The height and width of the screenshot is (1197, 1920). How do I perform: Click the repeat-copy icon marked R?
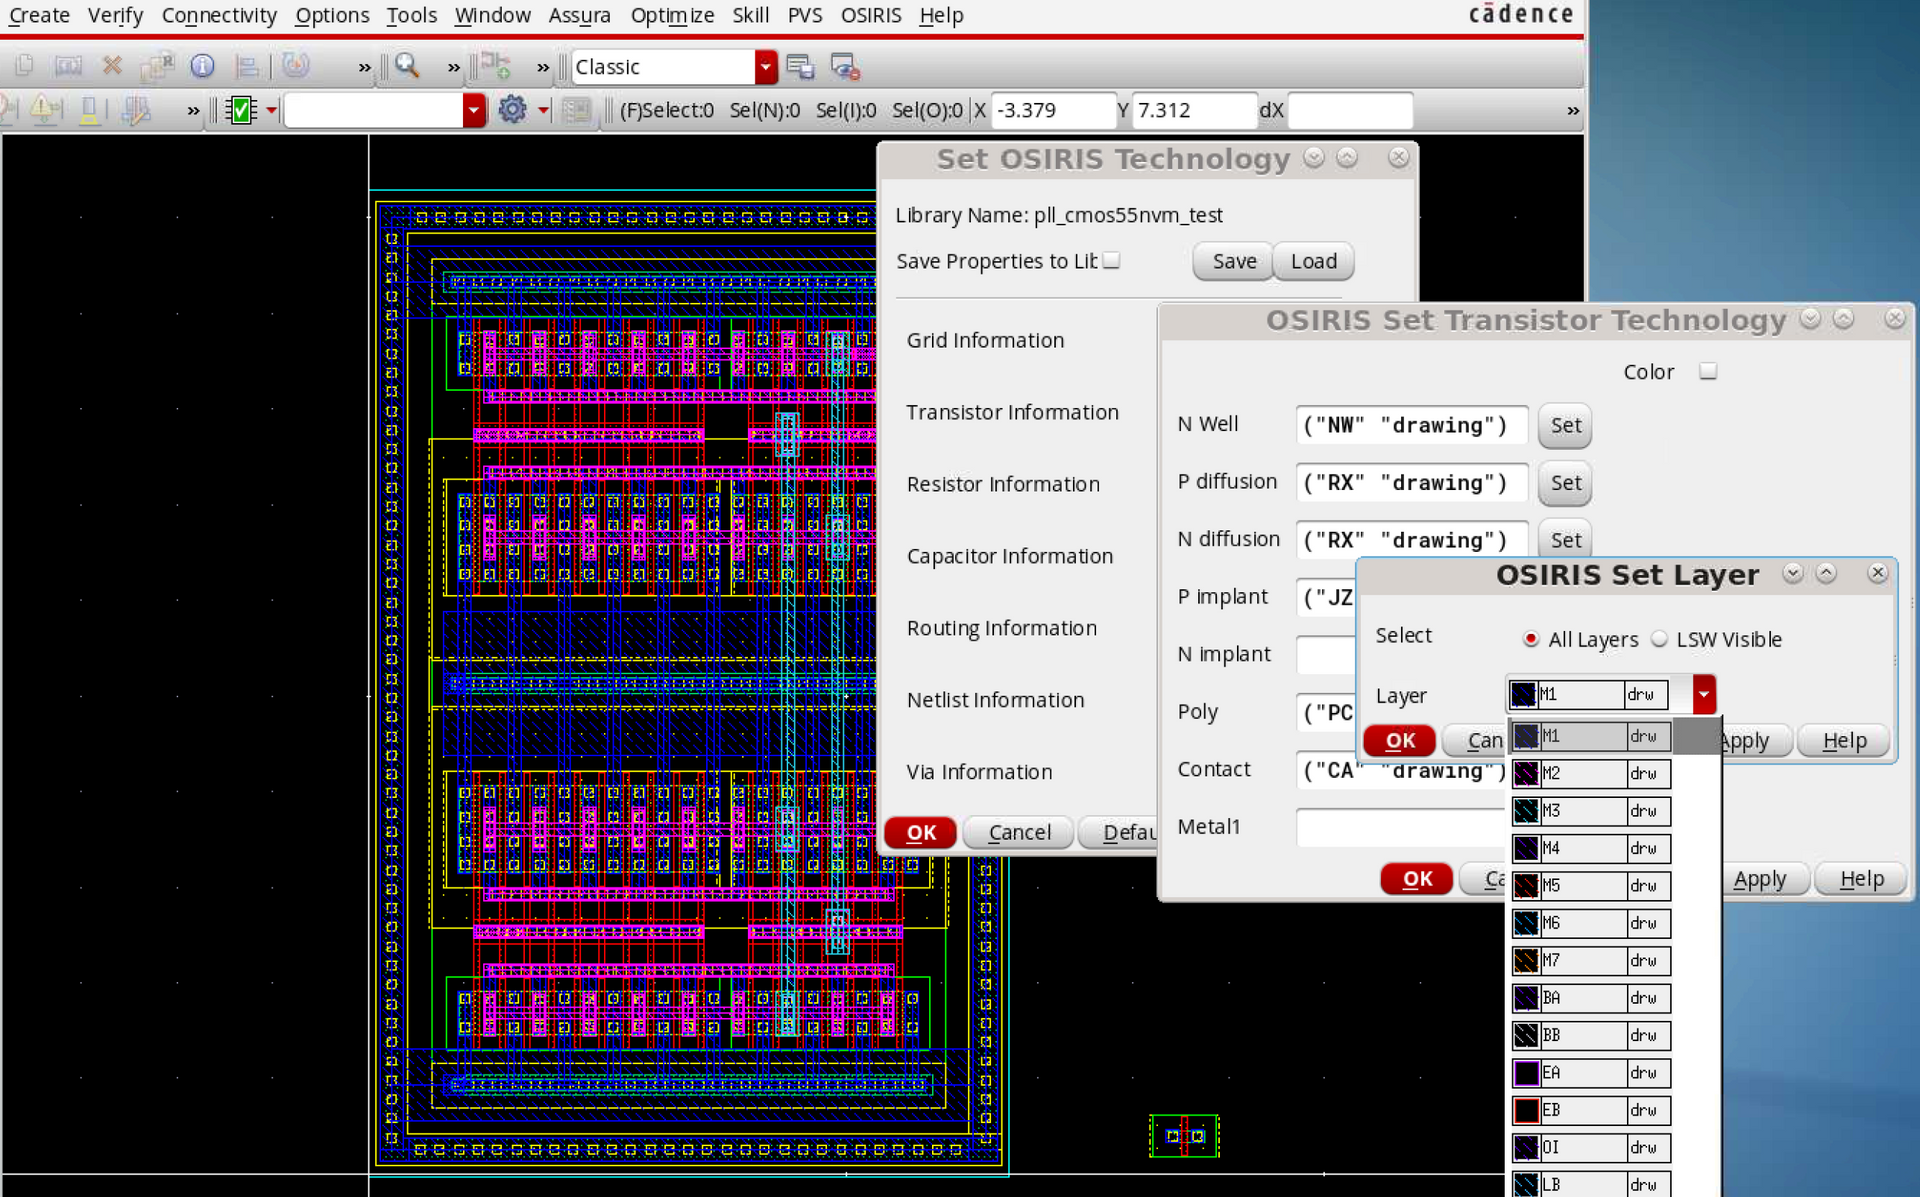point(157,66)
